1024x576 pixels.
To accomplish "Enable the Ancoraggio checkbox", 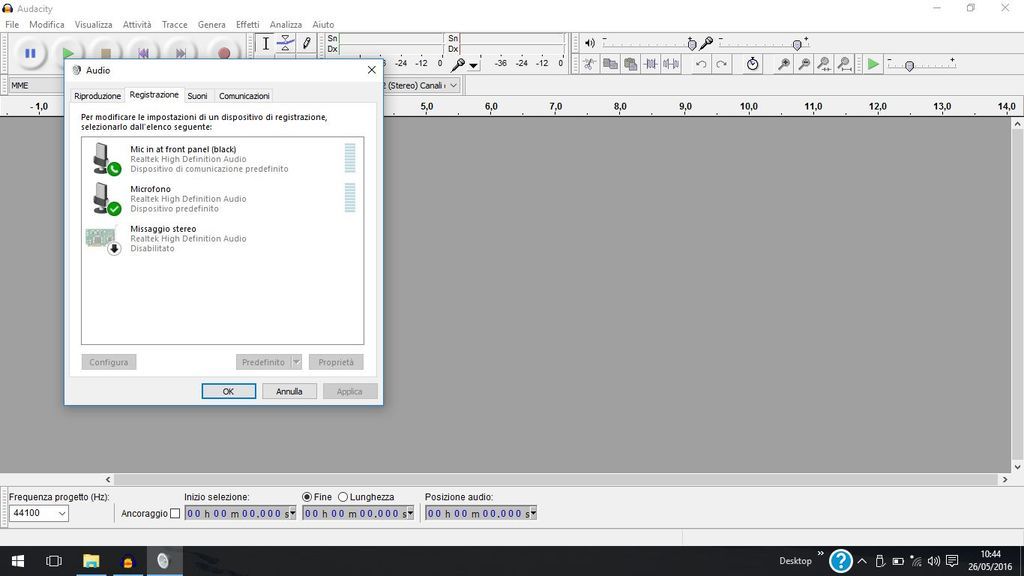I will click(175, 514).
